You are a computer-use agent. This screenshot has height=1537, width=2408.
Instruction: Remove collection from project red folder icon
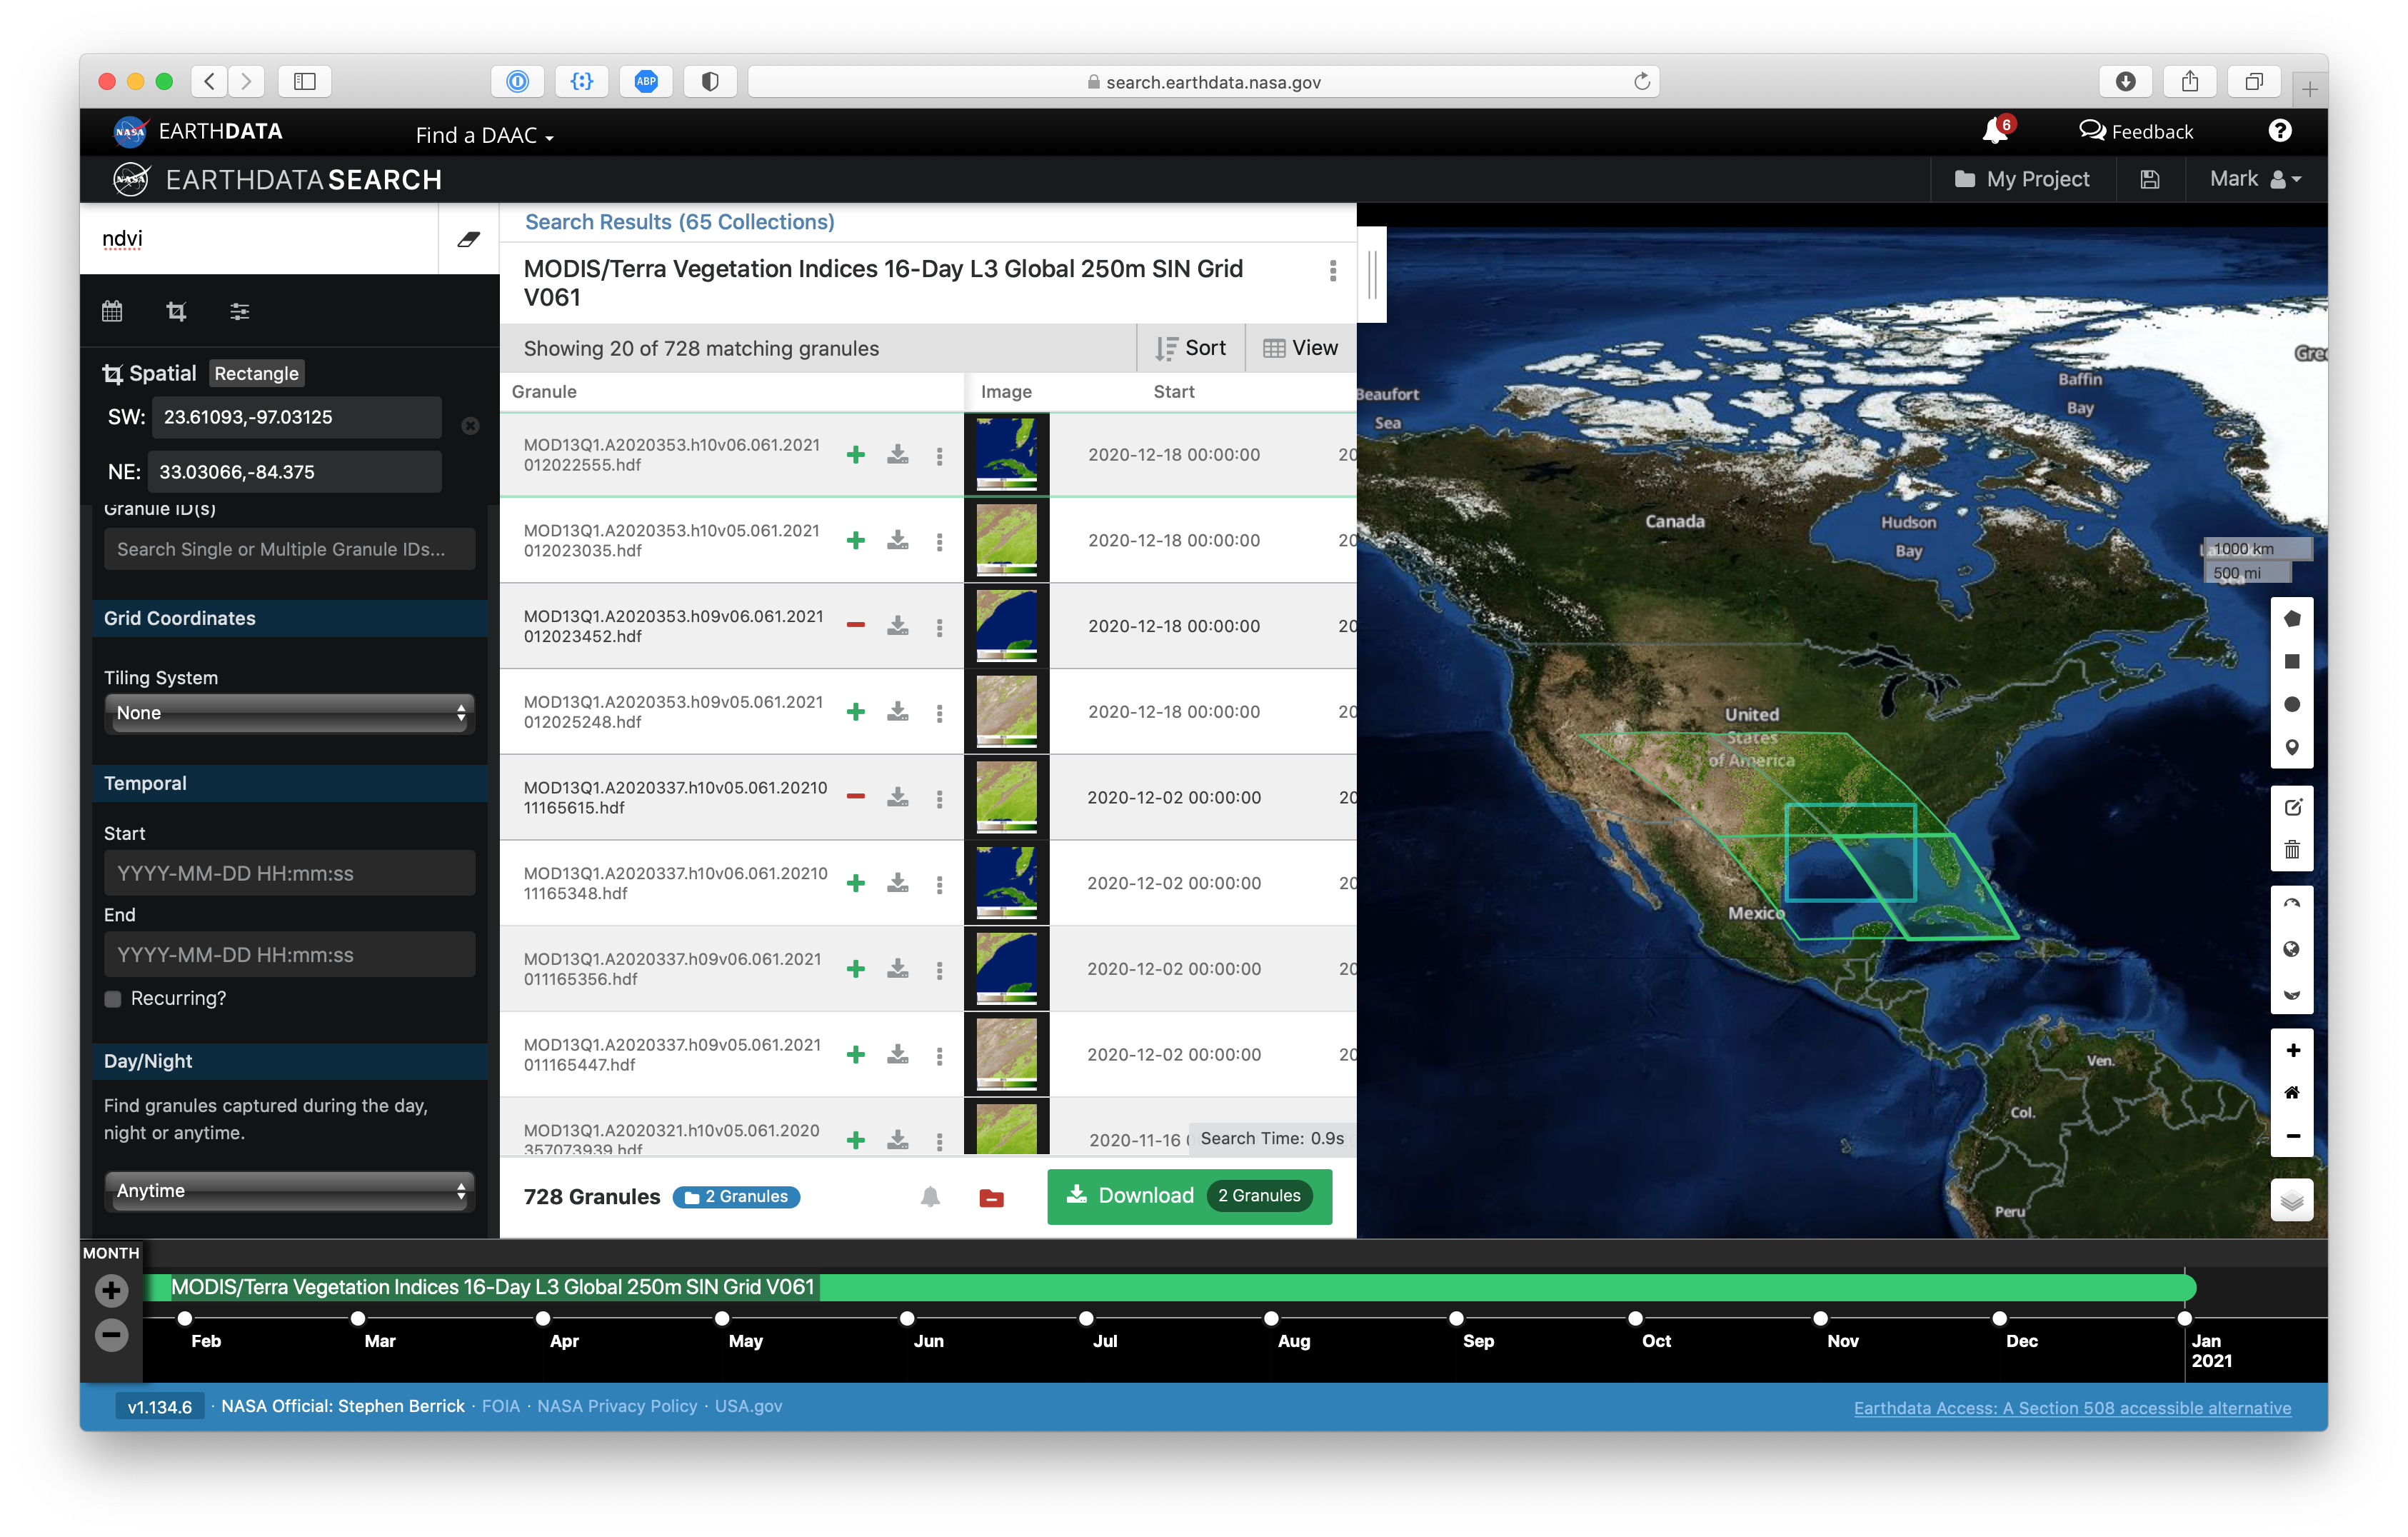991,1198
